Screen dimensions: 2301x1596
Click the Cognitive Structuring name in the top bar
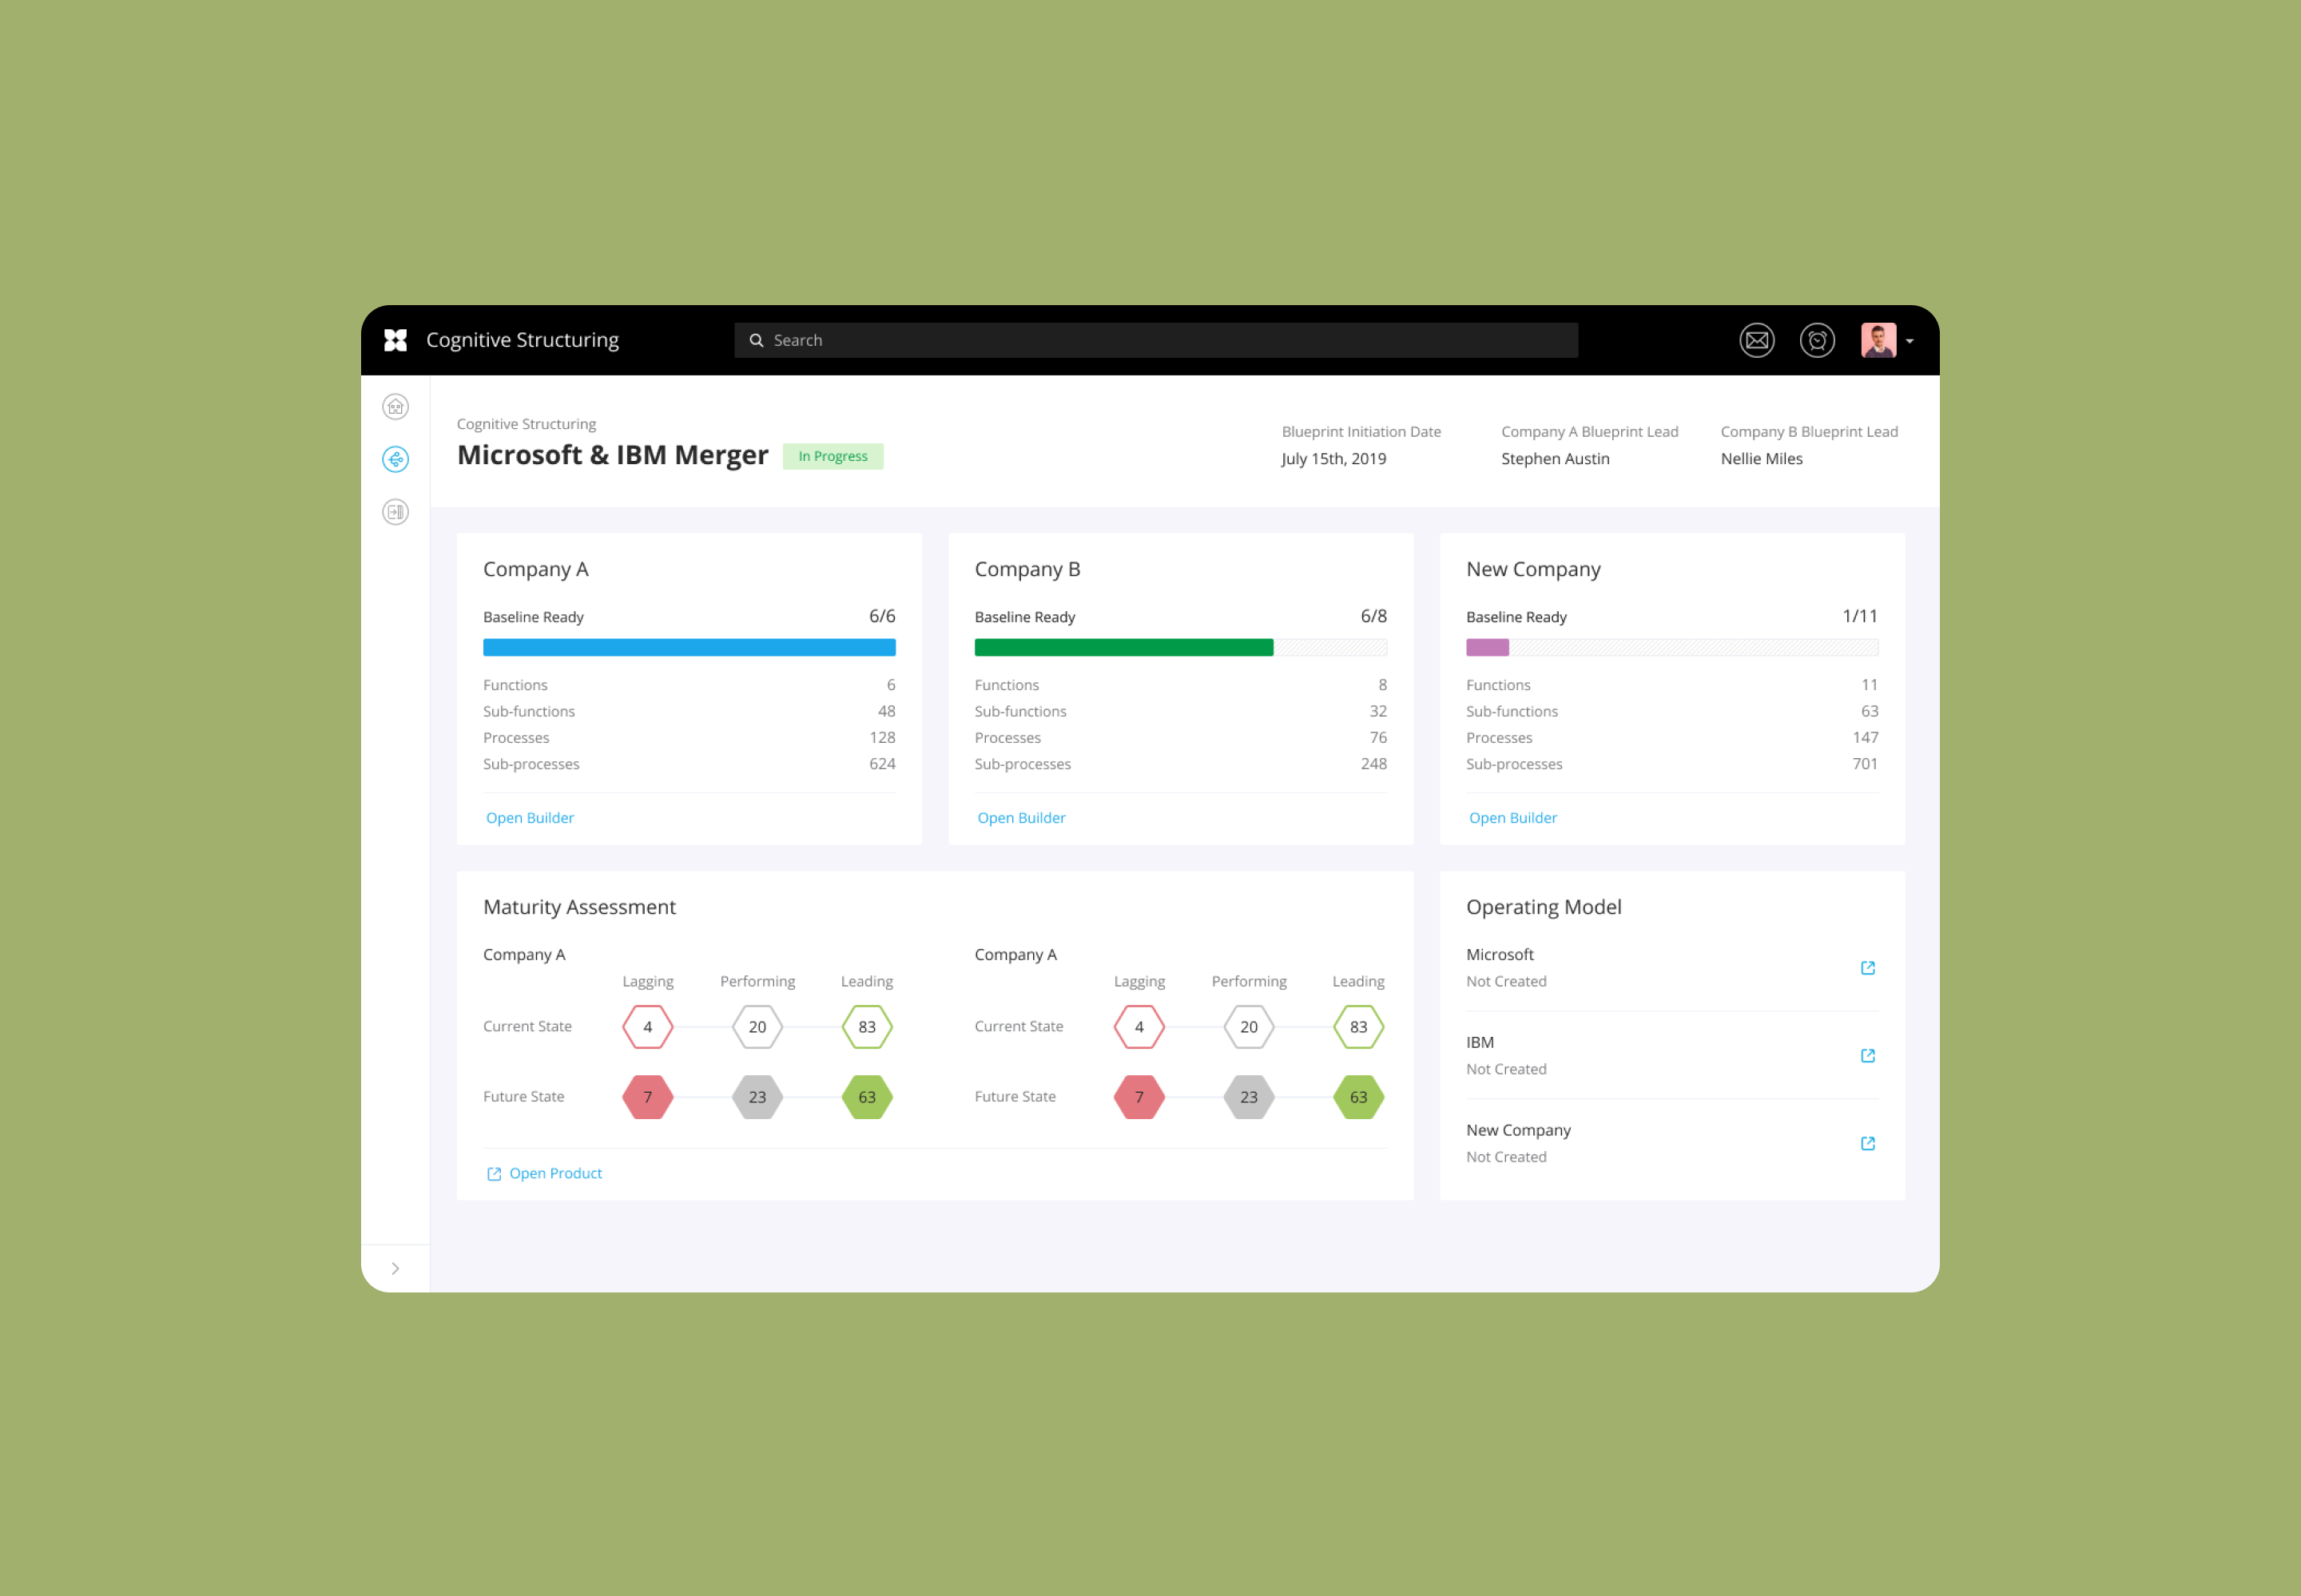522,340
